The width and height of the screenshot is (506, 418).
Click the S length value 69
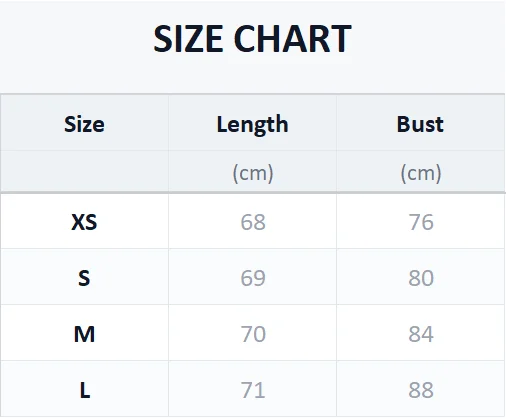(x=253, y=278)
